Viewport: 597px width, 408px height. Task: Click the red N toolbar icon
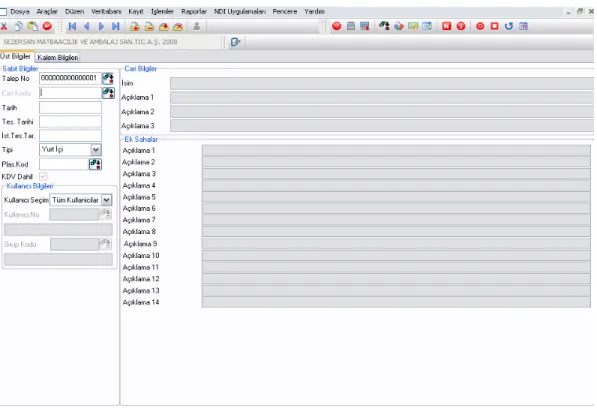[446, 26]
